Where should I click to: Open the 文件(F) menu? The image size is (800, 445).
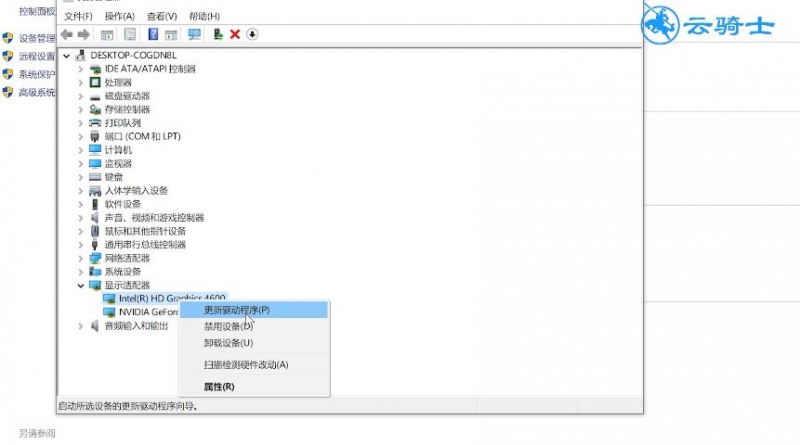79,16
